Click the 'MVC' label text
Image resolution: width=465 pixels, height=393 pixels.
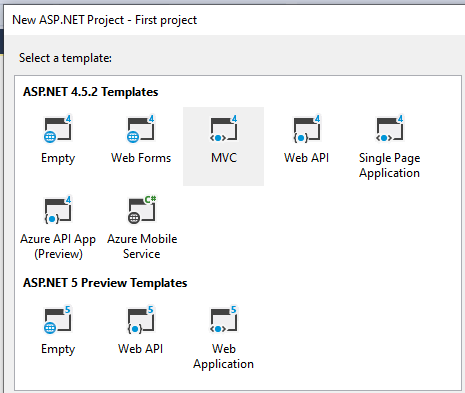(x=224, y=158)
